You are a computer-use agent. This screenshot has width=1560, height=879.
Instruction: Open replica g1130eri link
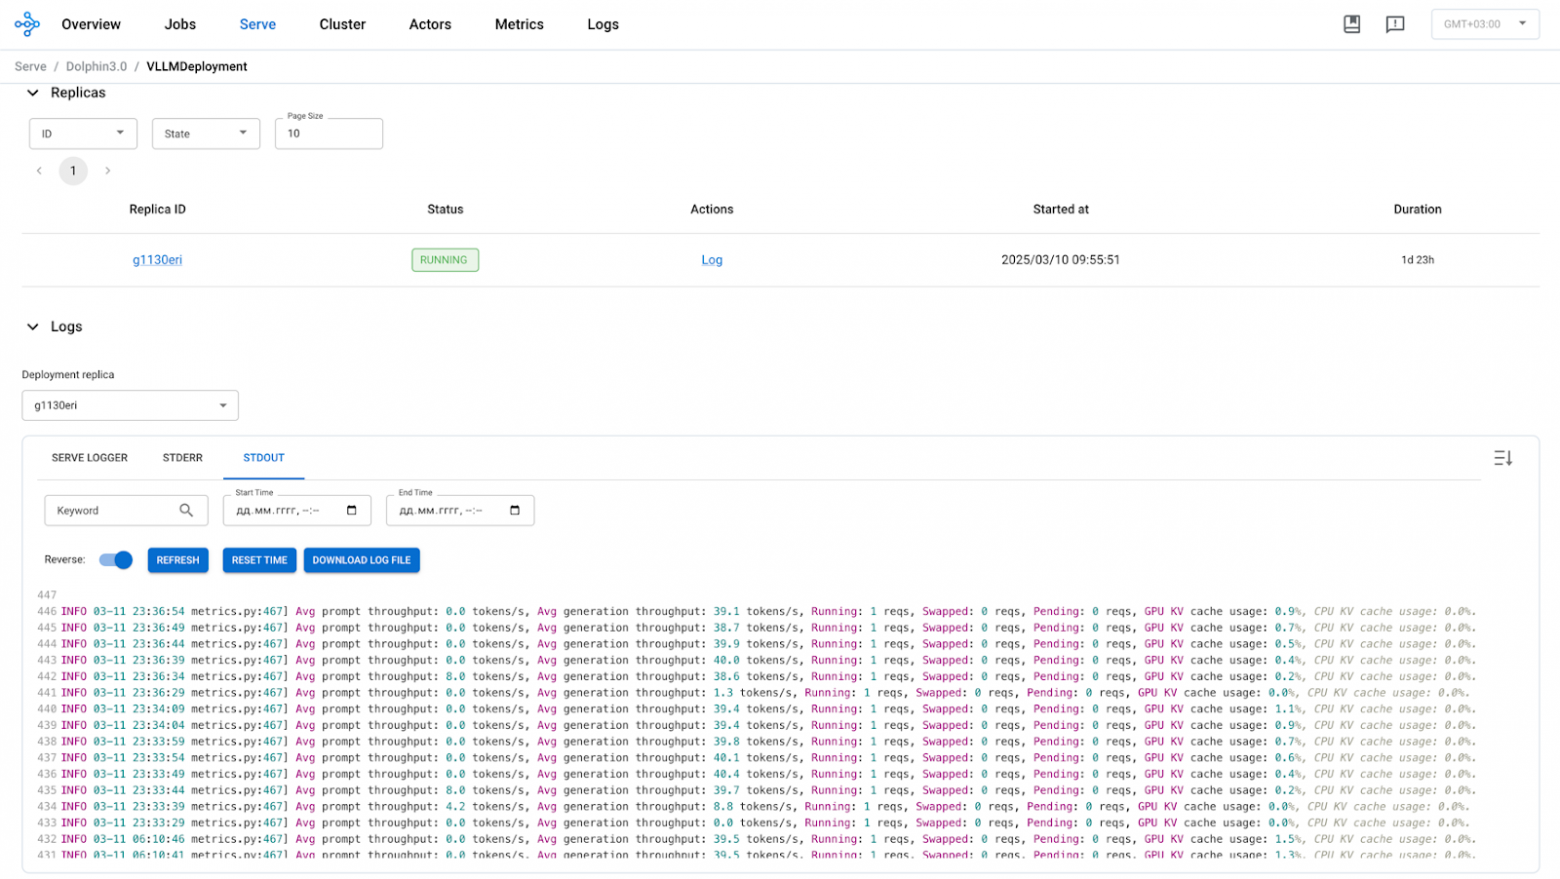coord(157,260)
